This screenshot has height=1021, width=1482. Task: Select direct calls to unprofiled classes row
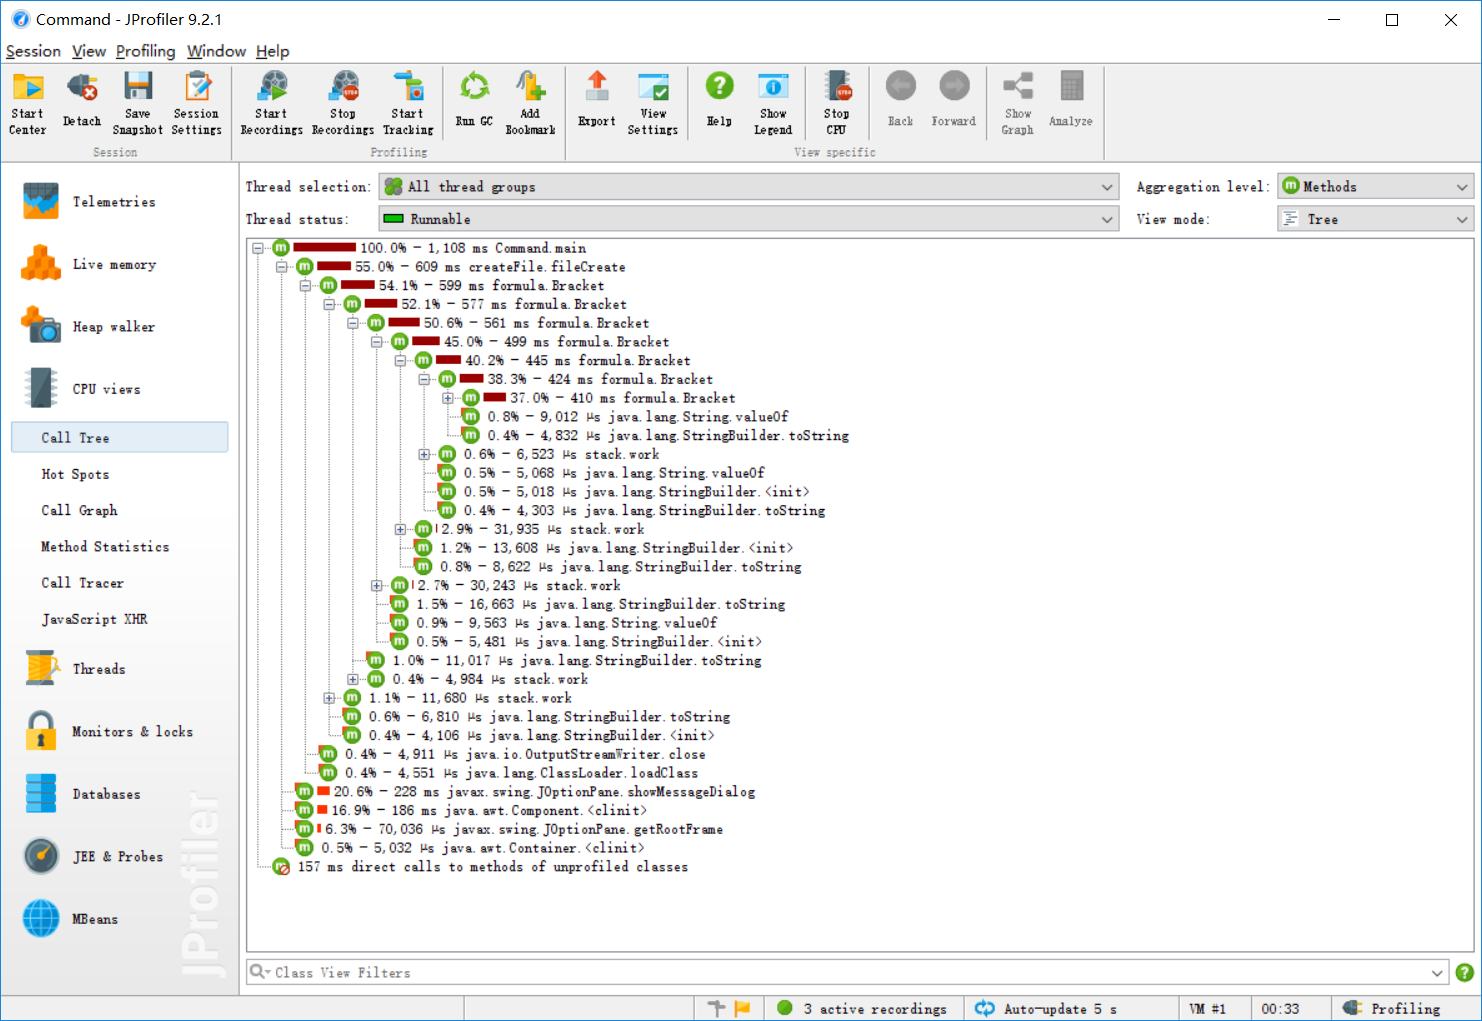click(x=481, y=867)
